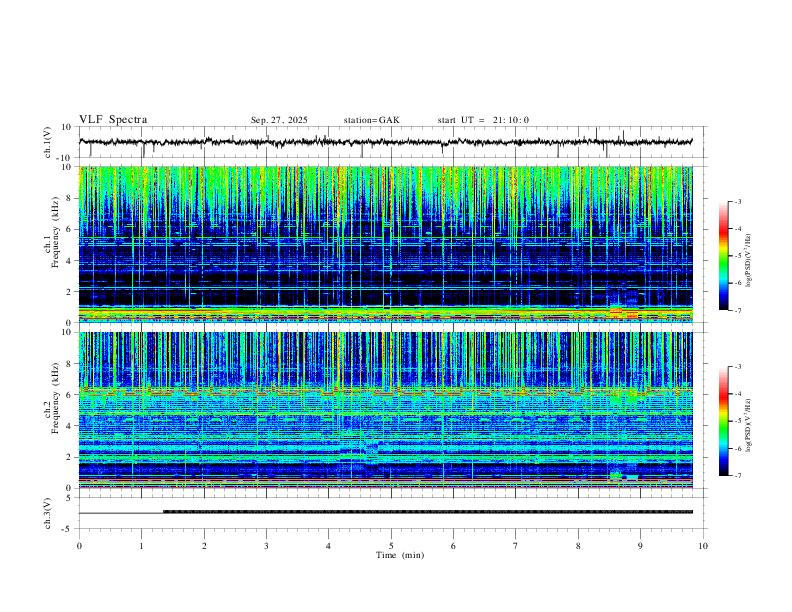Click the ch.1 PSD color scale bar
792x612 pixels.
click(723, 256)
